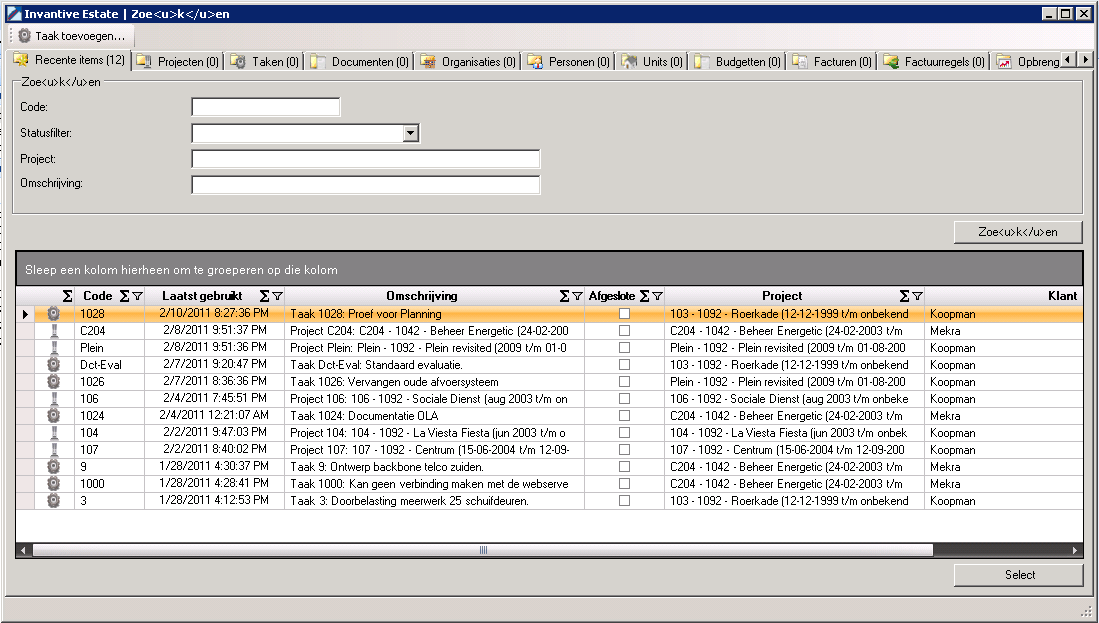Enable Afgeslote checkbox for Project 104
Image resolution: width=1099 pixels, height=623 pixels.
tap(624, 432)
